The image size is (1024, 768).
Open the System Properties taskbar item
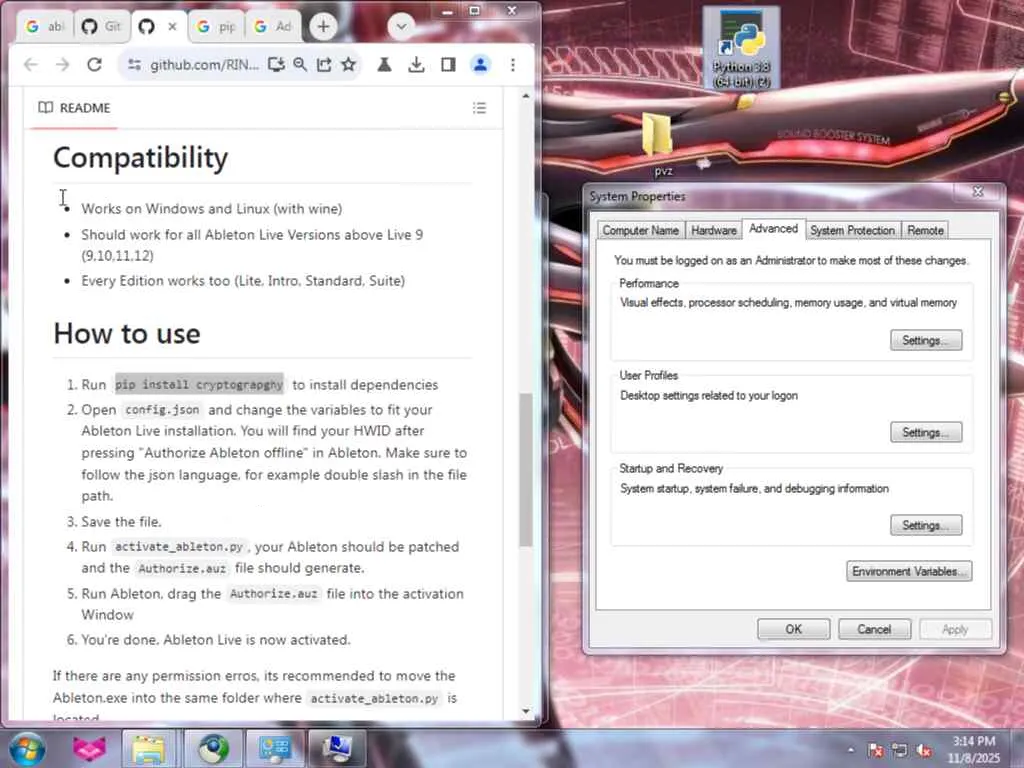[337, 748]
